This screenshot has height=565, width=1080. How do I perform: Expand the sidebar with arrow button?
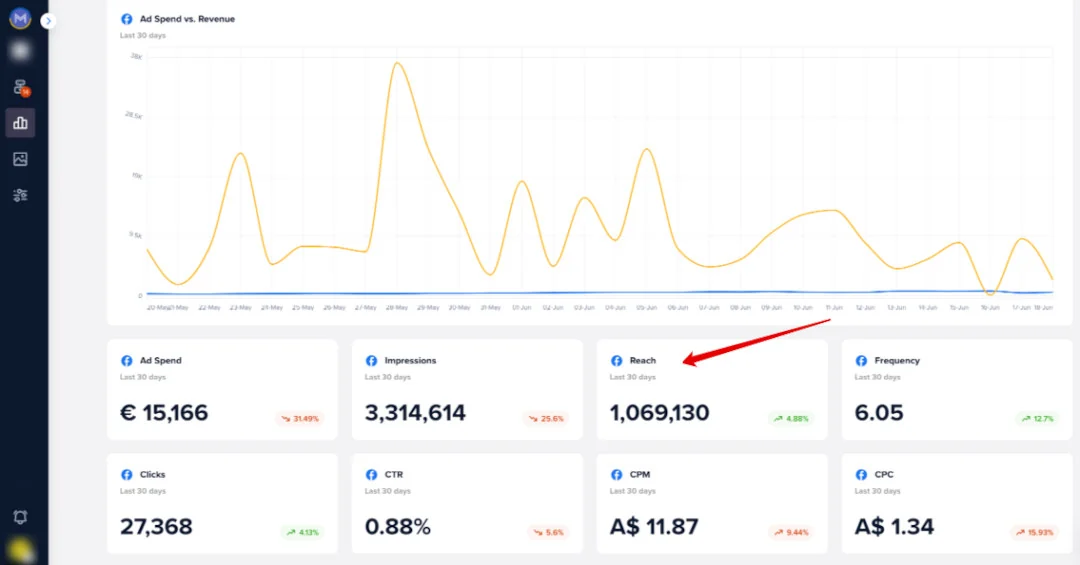48,21
